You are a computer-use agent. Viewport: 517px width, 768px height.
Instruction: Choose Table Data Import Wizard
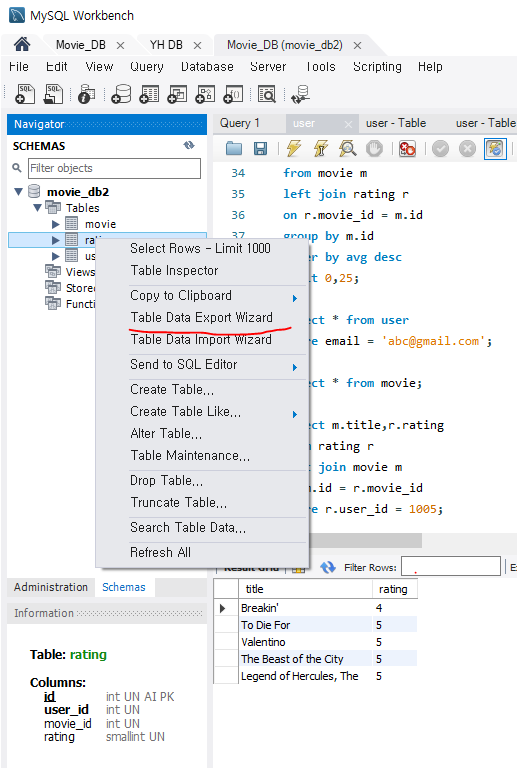[x=201, y=340]
